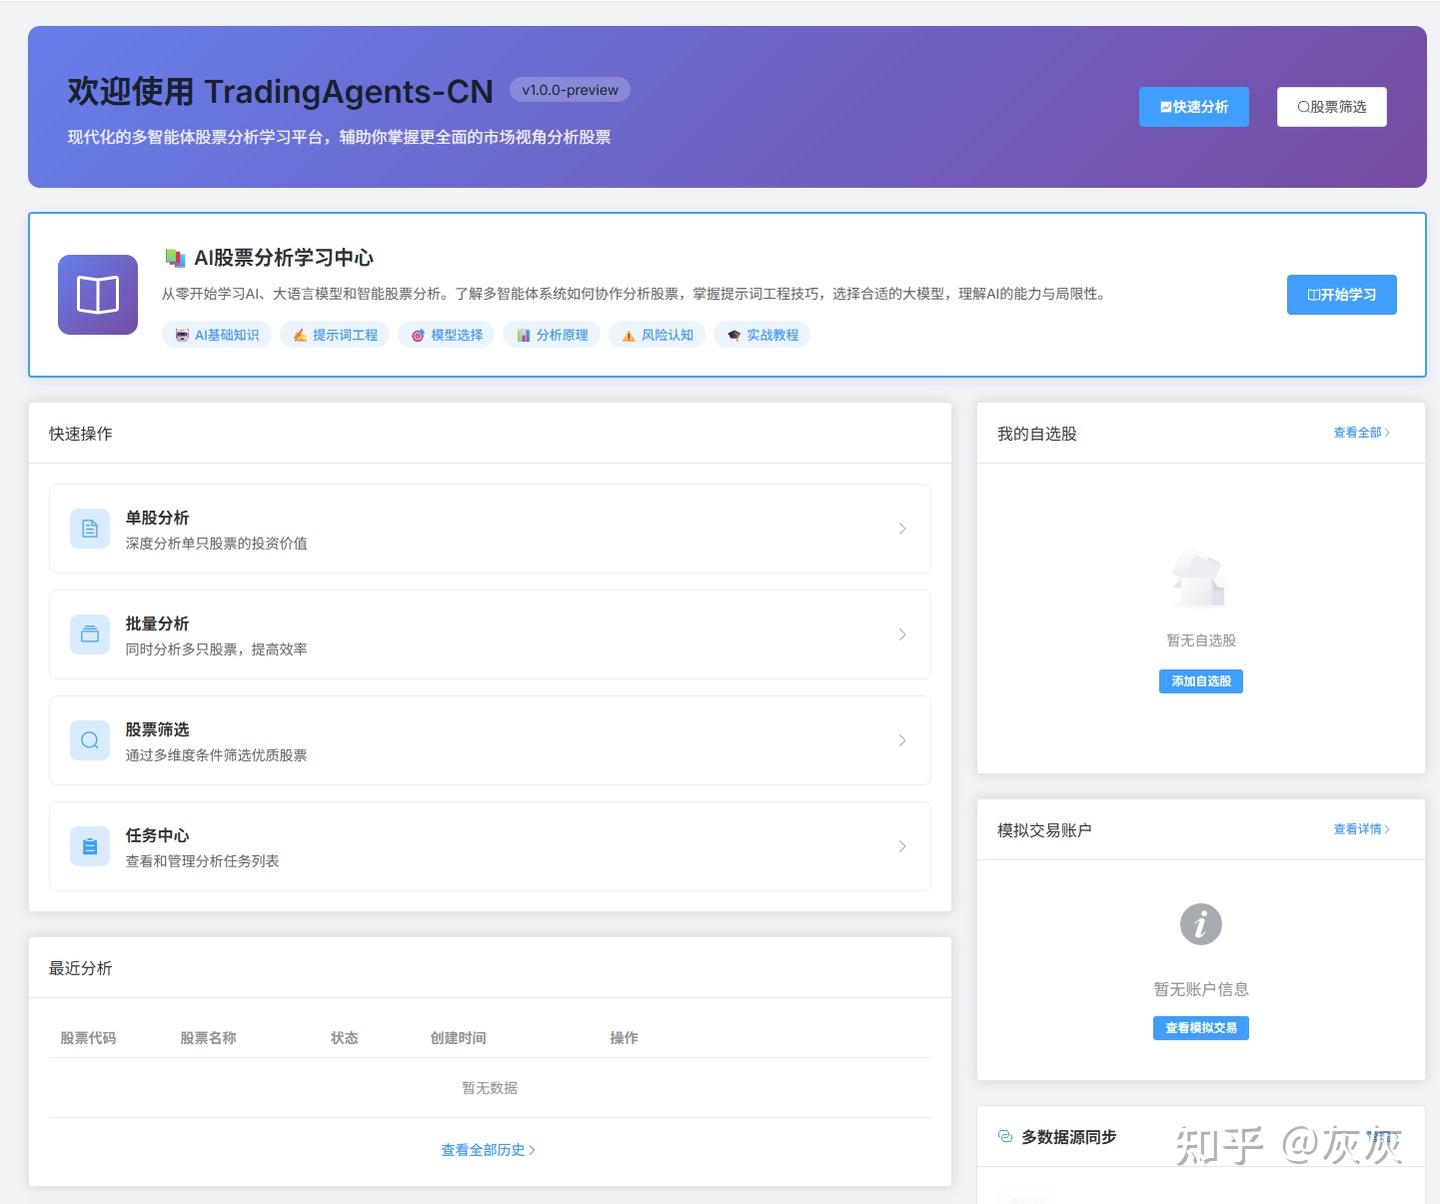The height and width of the screenshot is (1204, 1440).
Task: Open the 任务中心 clipboard icon
Action: (89, 845)
